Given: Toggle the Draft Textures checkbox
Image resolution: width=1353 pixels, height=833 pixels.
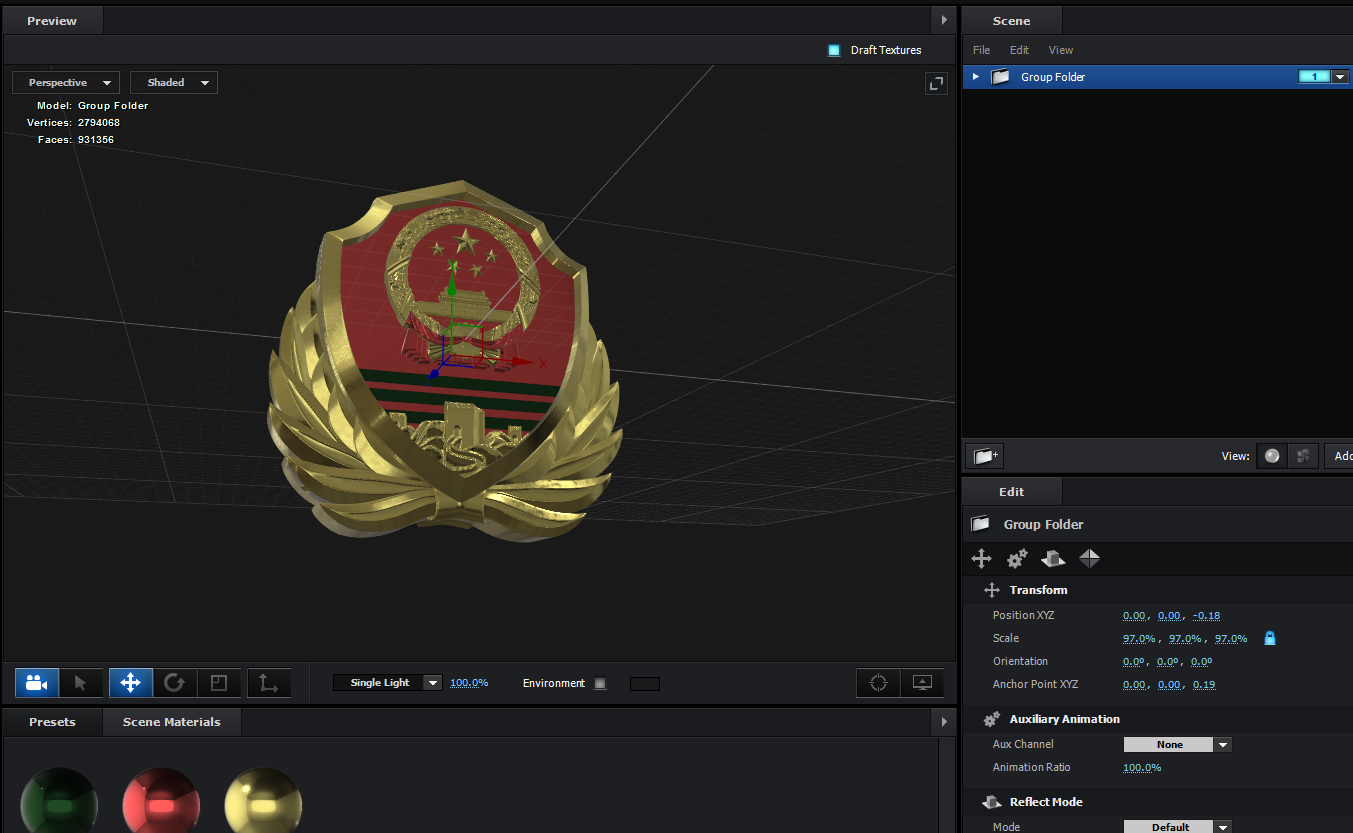Looking at the screenshot, I should 834,50.
